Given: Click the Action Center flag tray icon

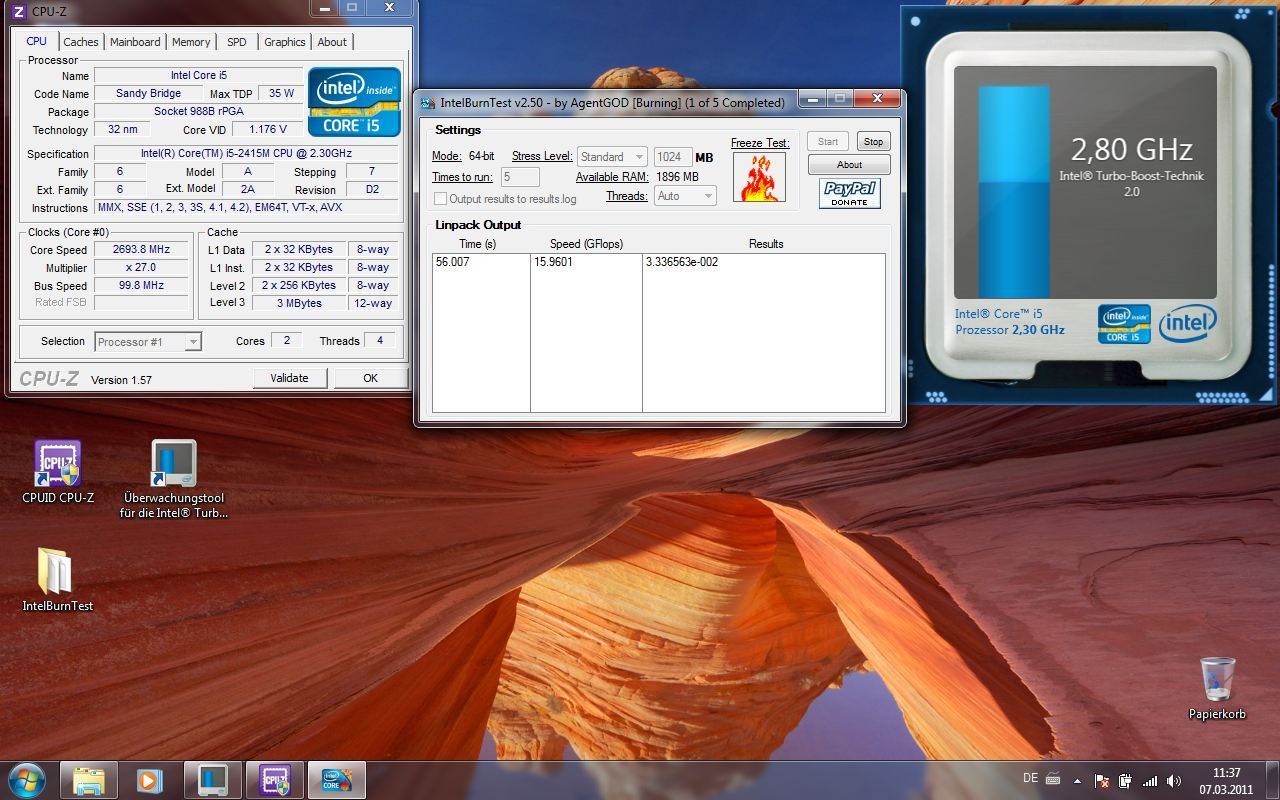Looking at the screenshot, I should [x=1101, y=781].
